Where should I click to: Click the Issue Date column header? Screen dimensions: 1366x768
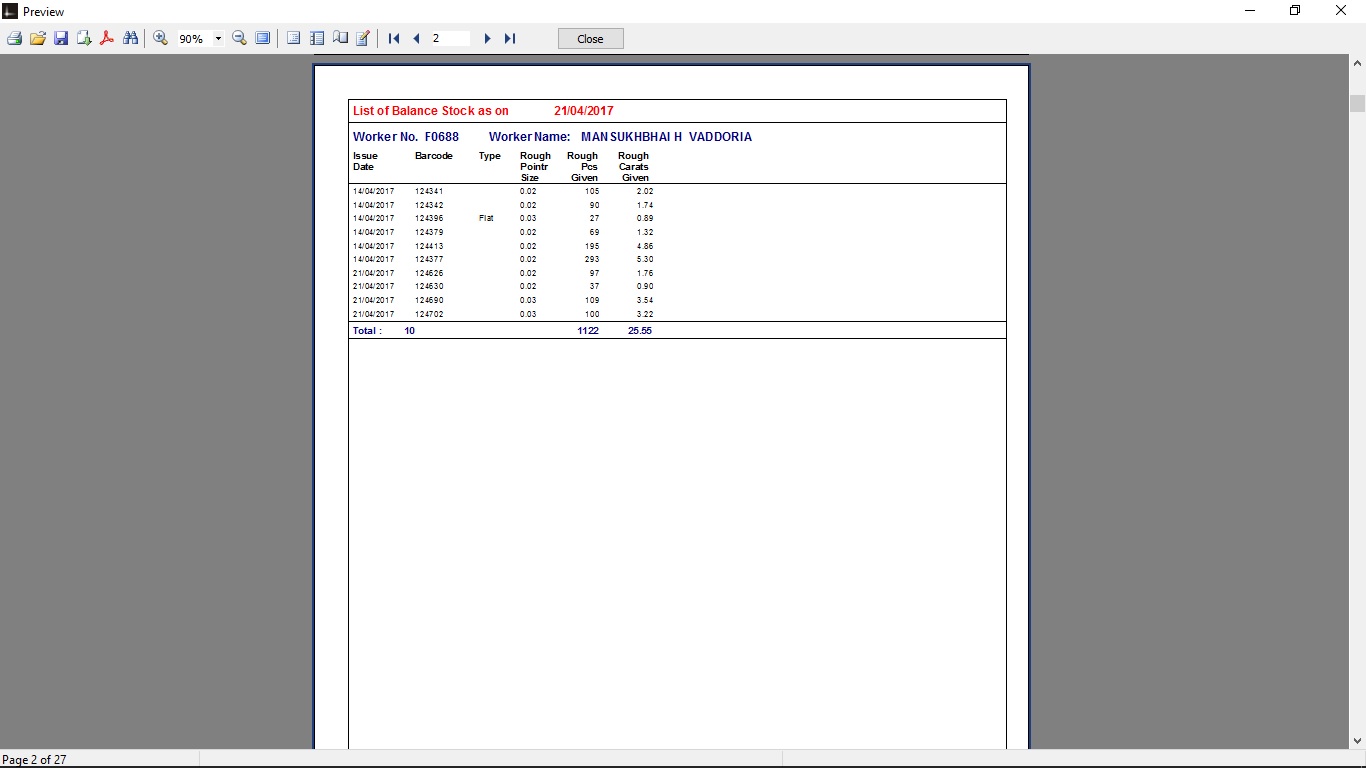(x=366, y=161)
